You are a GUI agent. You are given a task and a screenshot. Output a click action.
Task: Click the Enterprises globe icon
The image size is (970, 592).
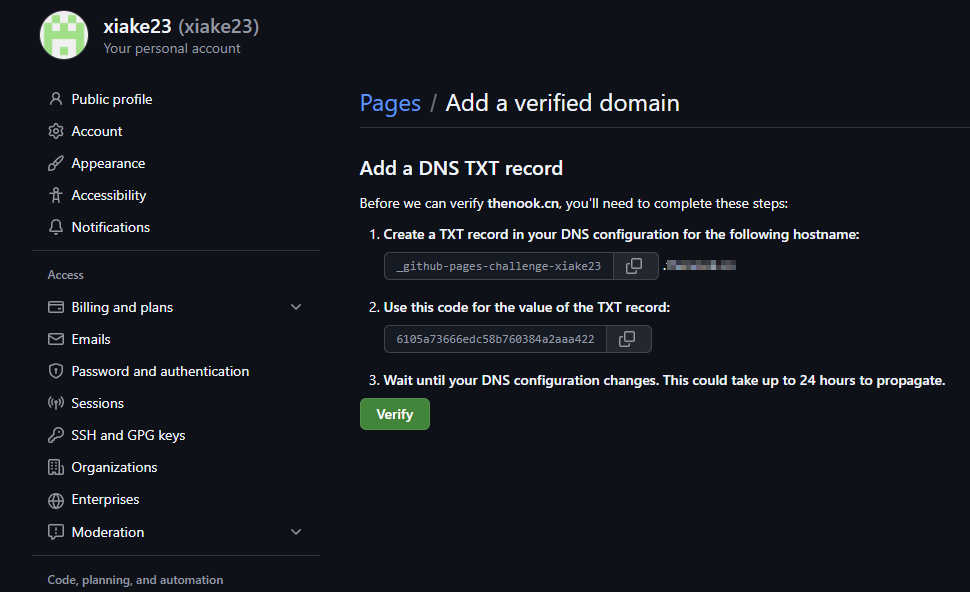point(56,500)
